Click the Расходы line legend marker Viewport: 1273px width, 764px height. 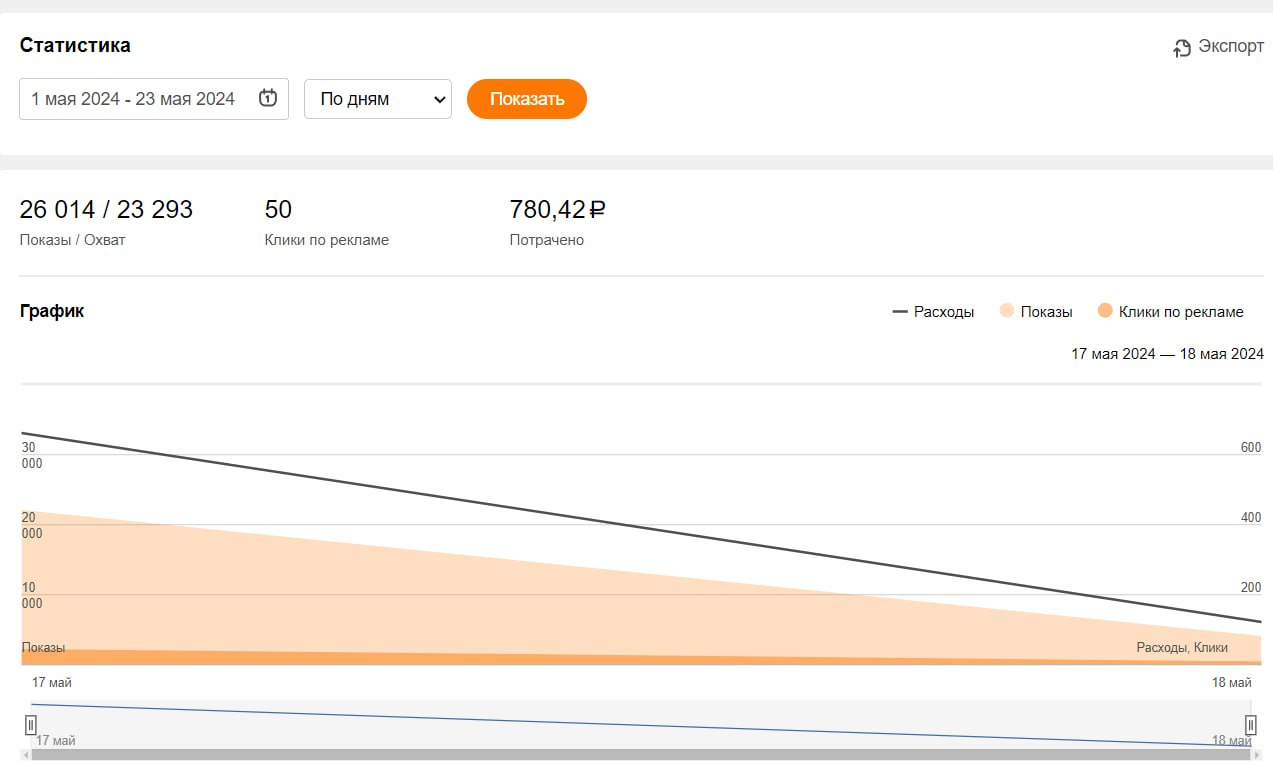coord(900,312)
